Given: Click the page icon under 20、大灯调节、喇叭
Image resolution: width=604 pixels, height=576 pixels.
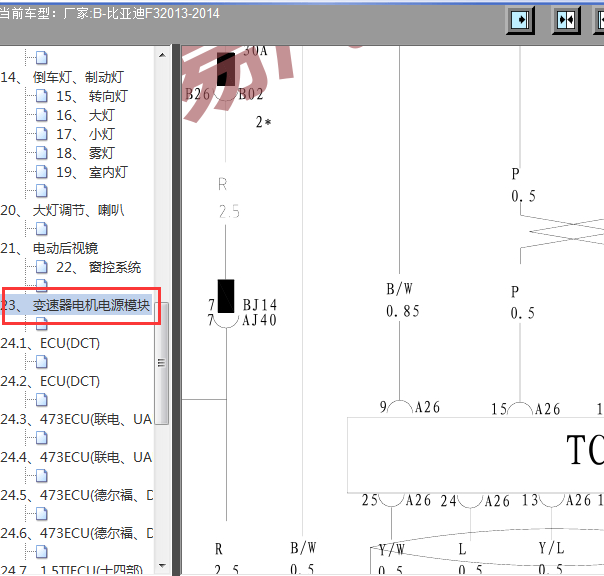Looking at the screenshot, I should (x=42, y=229).
